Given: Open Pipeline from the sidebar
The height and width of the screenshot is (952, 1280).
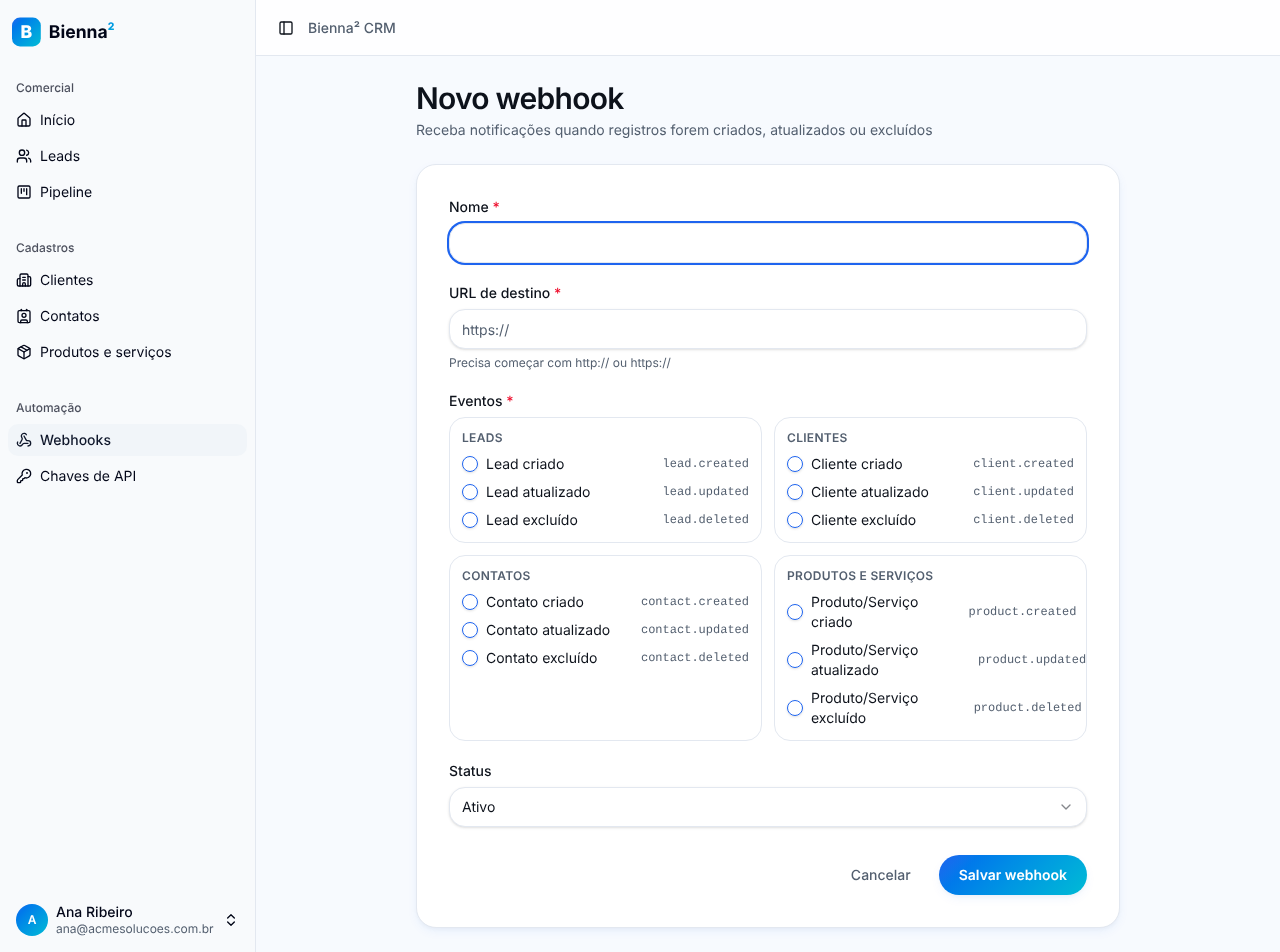Looking at the screenshot, I should [127, 192].
